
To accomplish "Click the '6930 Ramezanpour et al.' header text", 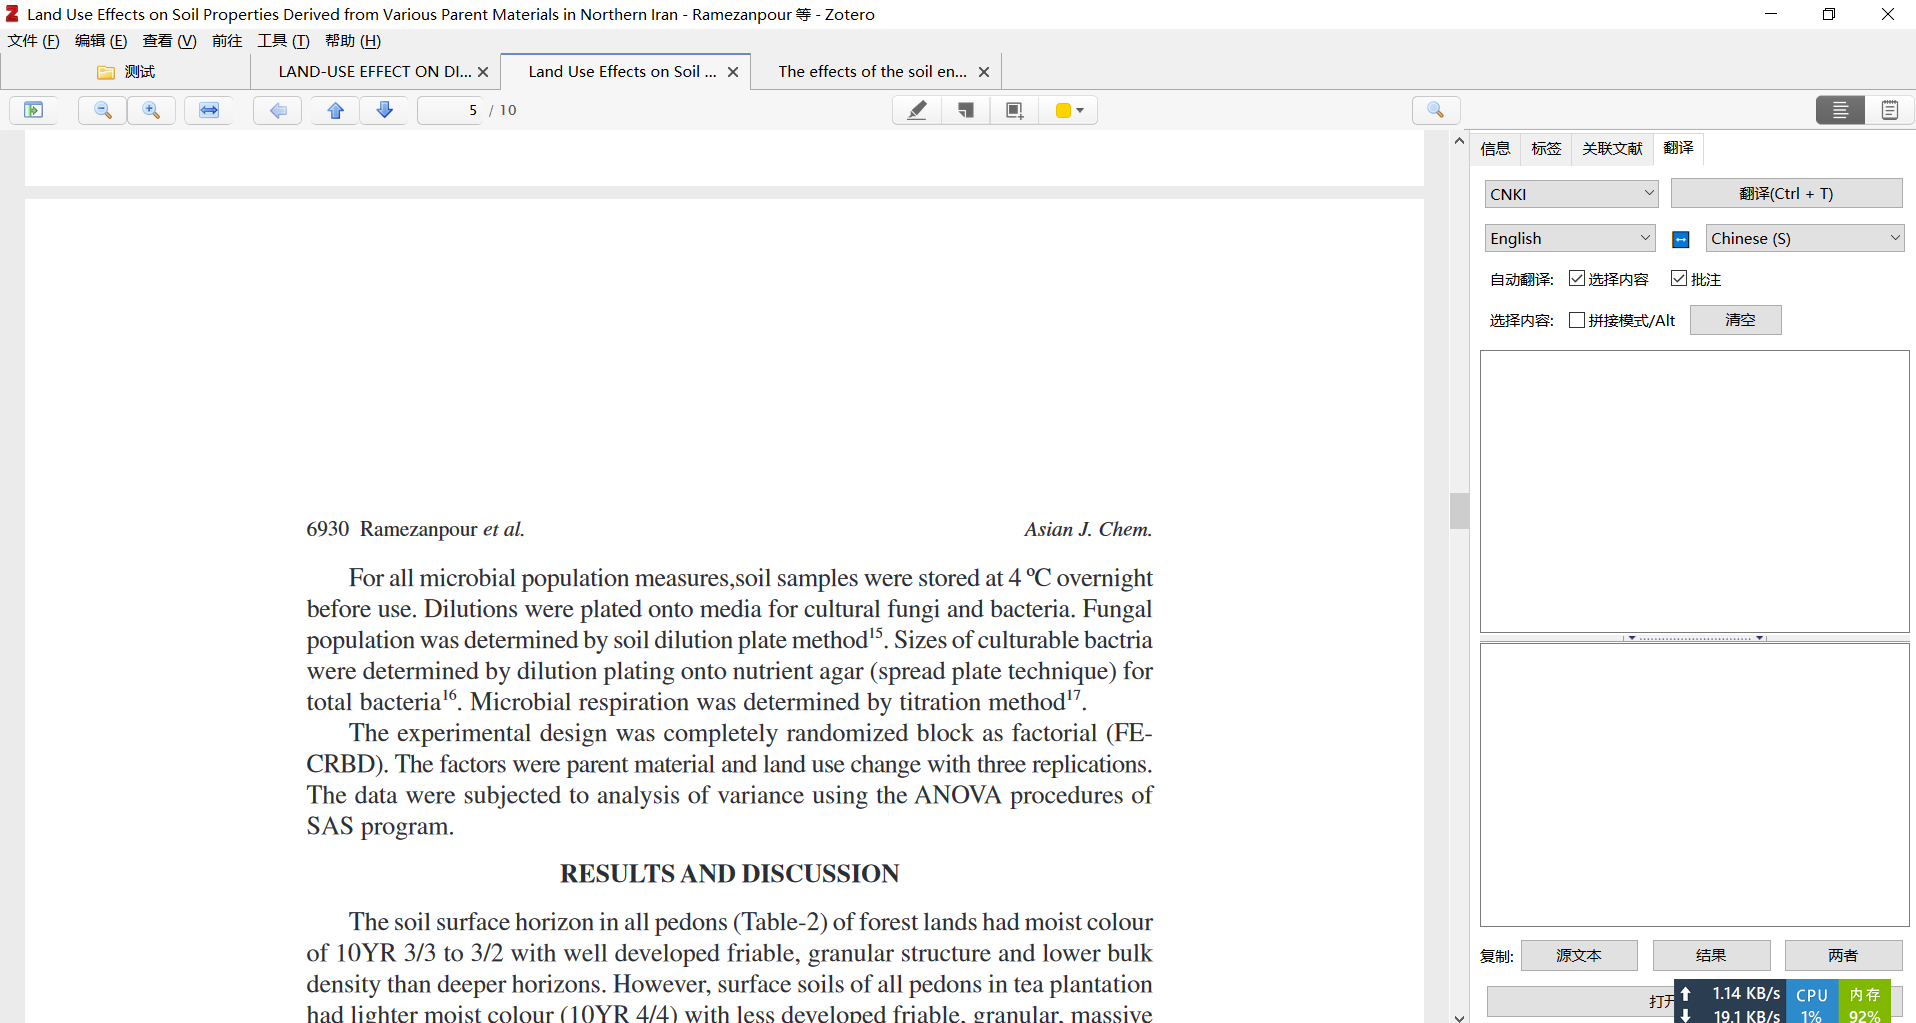I will tap(415, 529).
